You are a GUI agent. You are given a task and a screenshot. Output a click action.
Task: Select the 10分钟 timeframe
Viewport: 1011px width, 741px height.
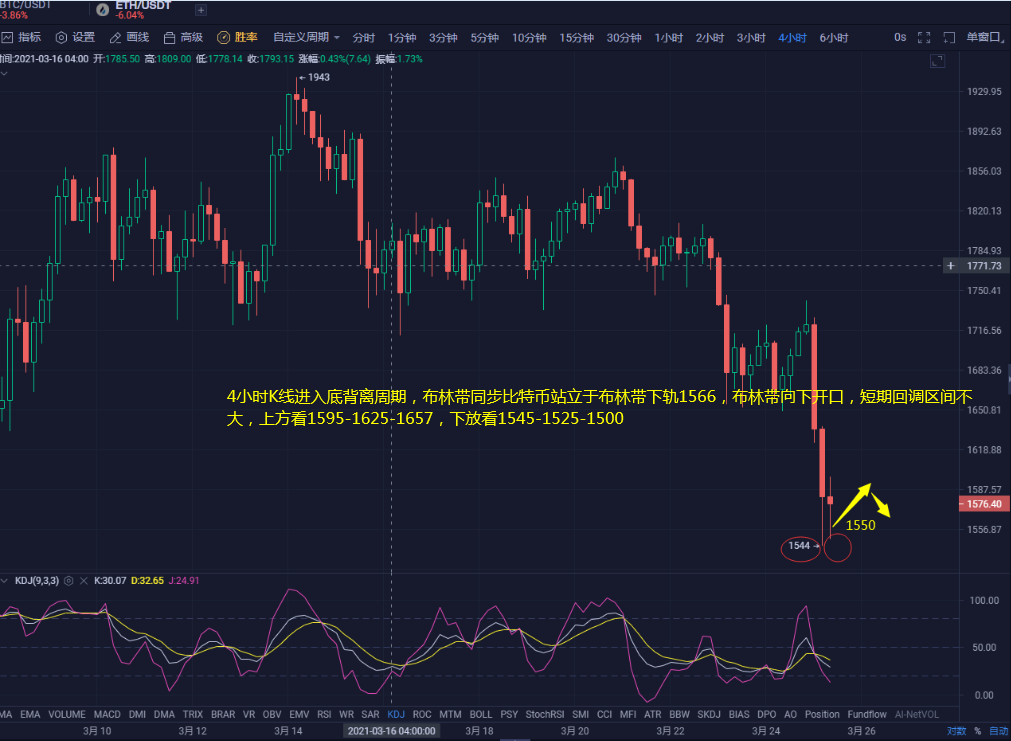pyautogui.click(x=529, y=37)
